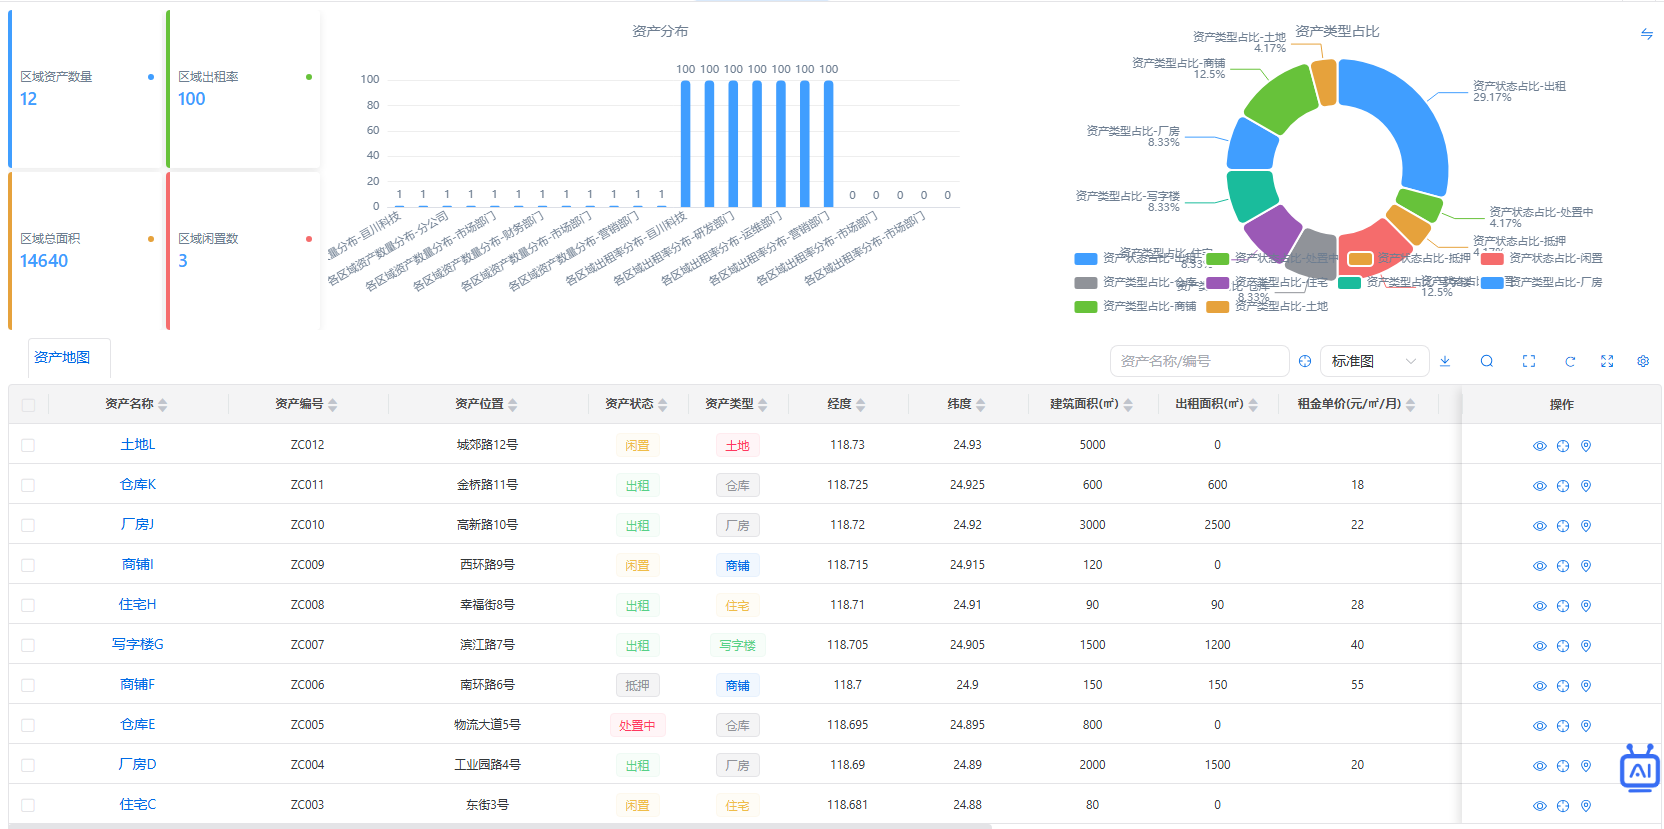Check the 商铺I row checkbox
This screenshot has height=829, width=1664.
28,565
